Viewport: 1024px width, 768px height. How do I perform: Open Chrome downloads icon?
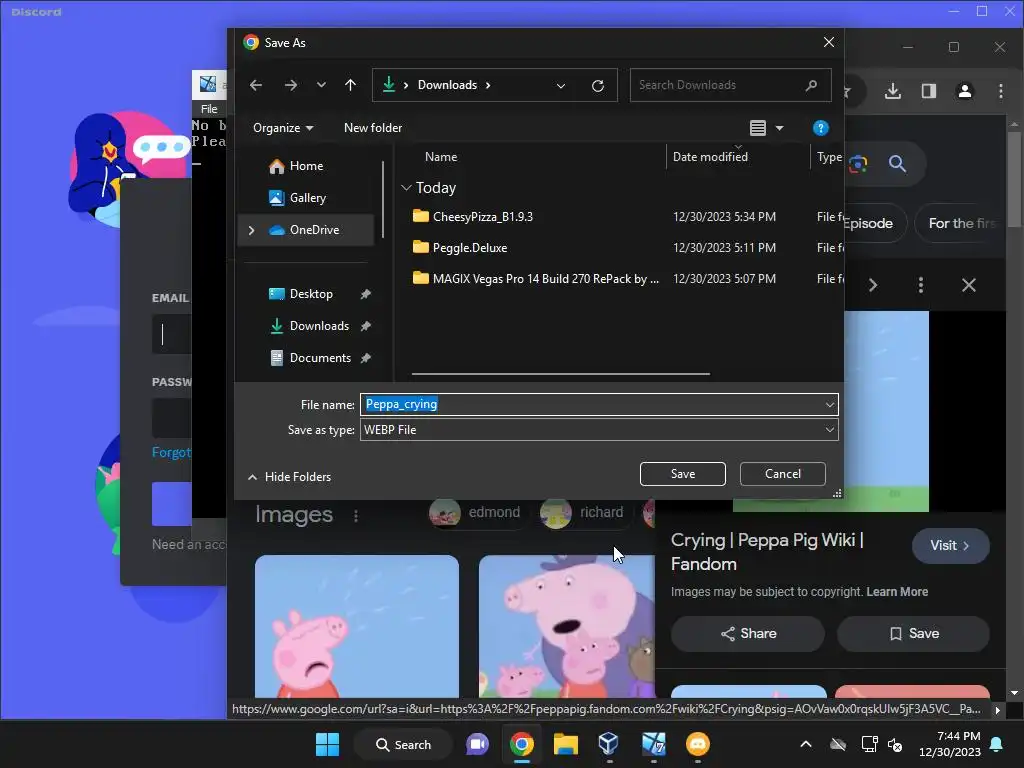(x=893, y=91)
